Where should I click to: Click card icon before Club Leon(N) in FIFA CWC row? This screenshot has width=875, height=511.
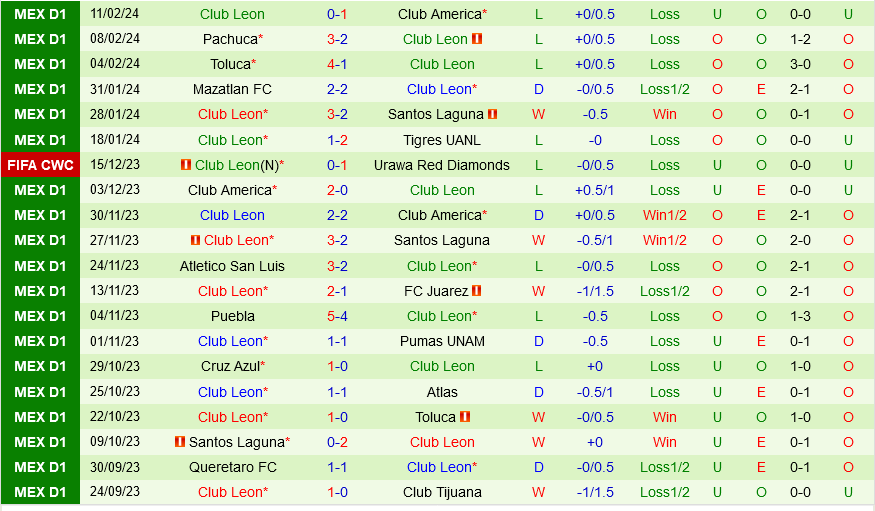[186, 165]
